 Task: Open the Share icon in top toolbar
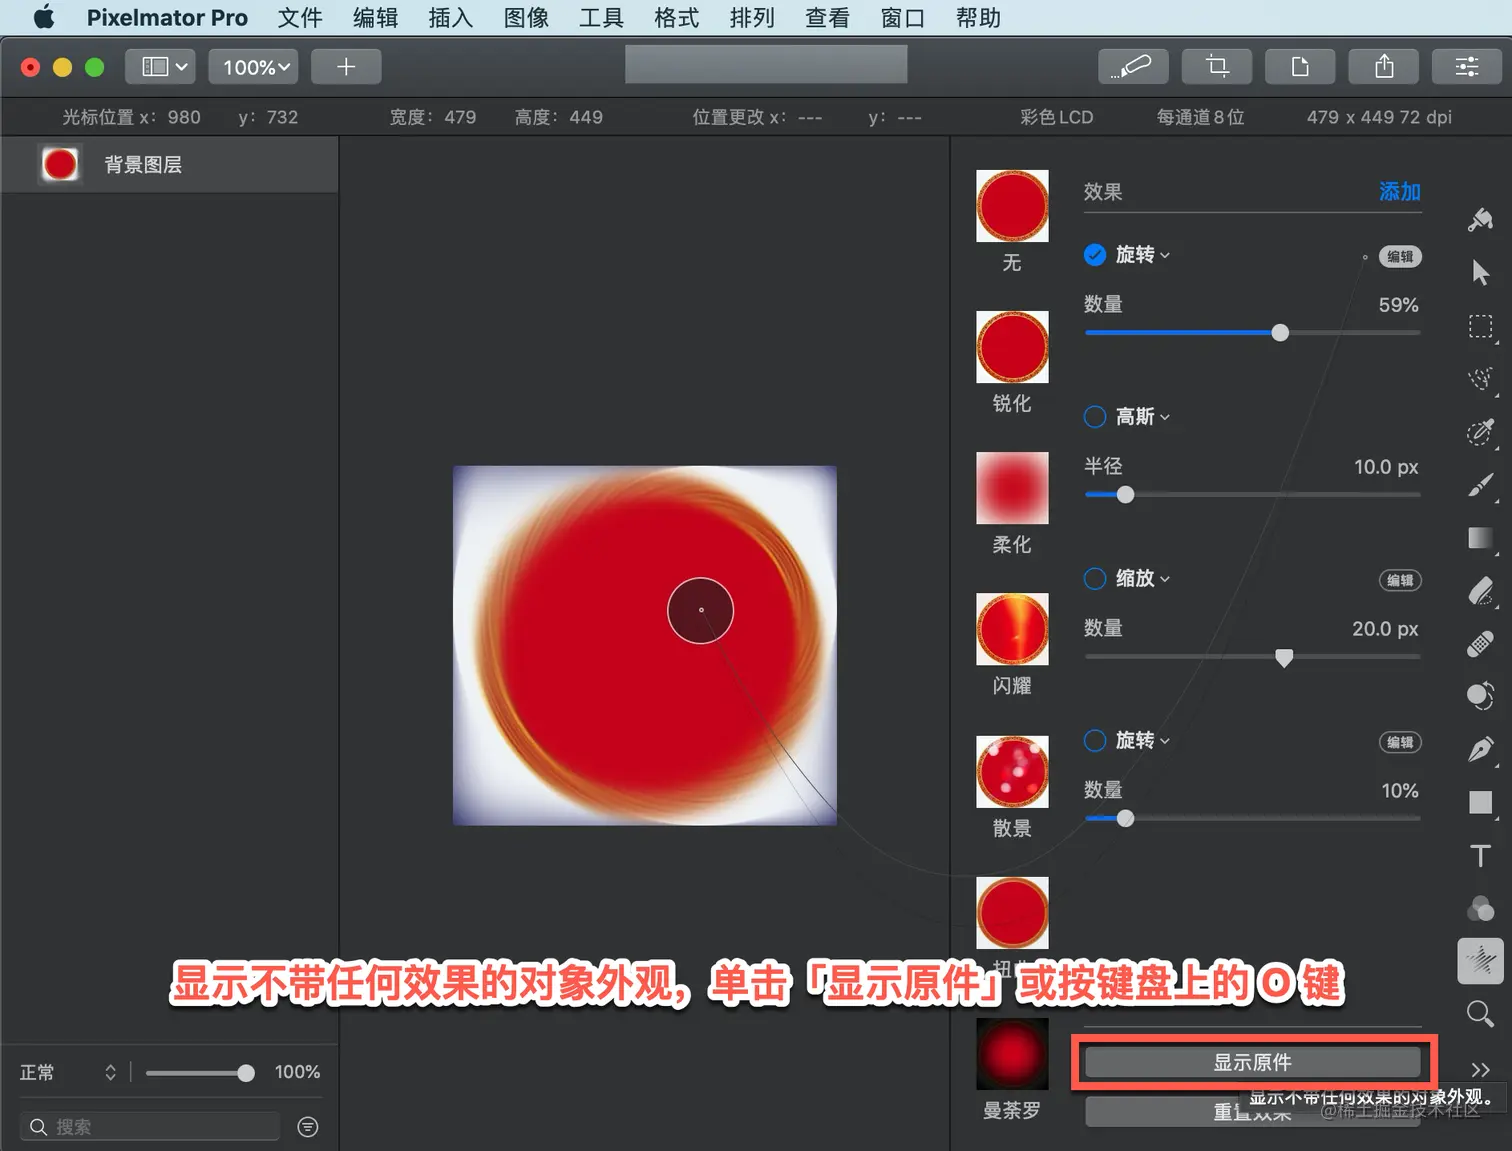pos(1384,67)
